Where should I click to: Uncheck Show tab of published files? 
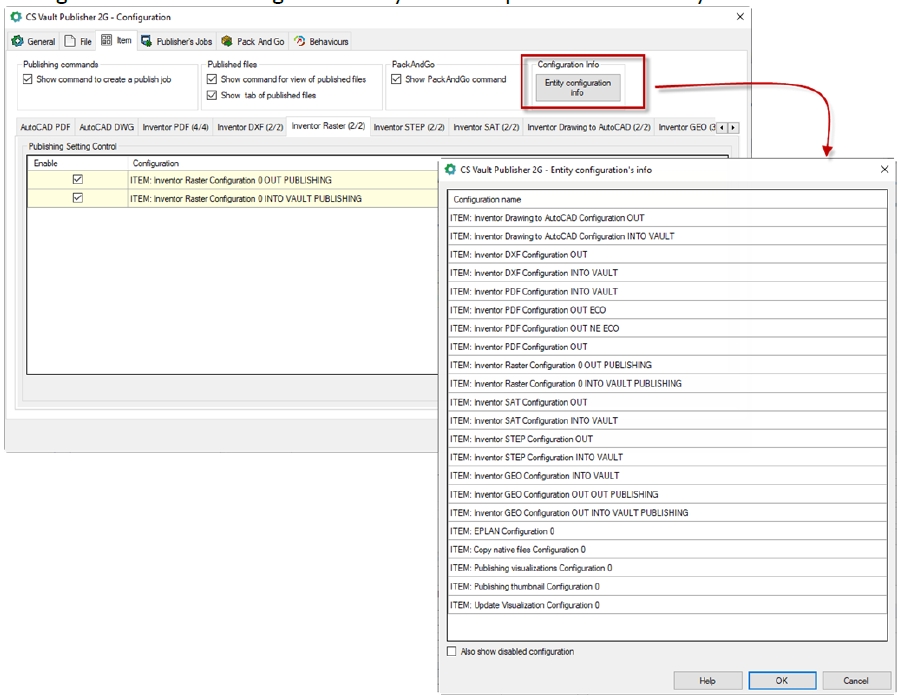212,95
